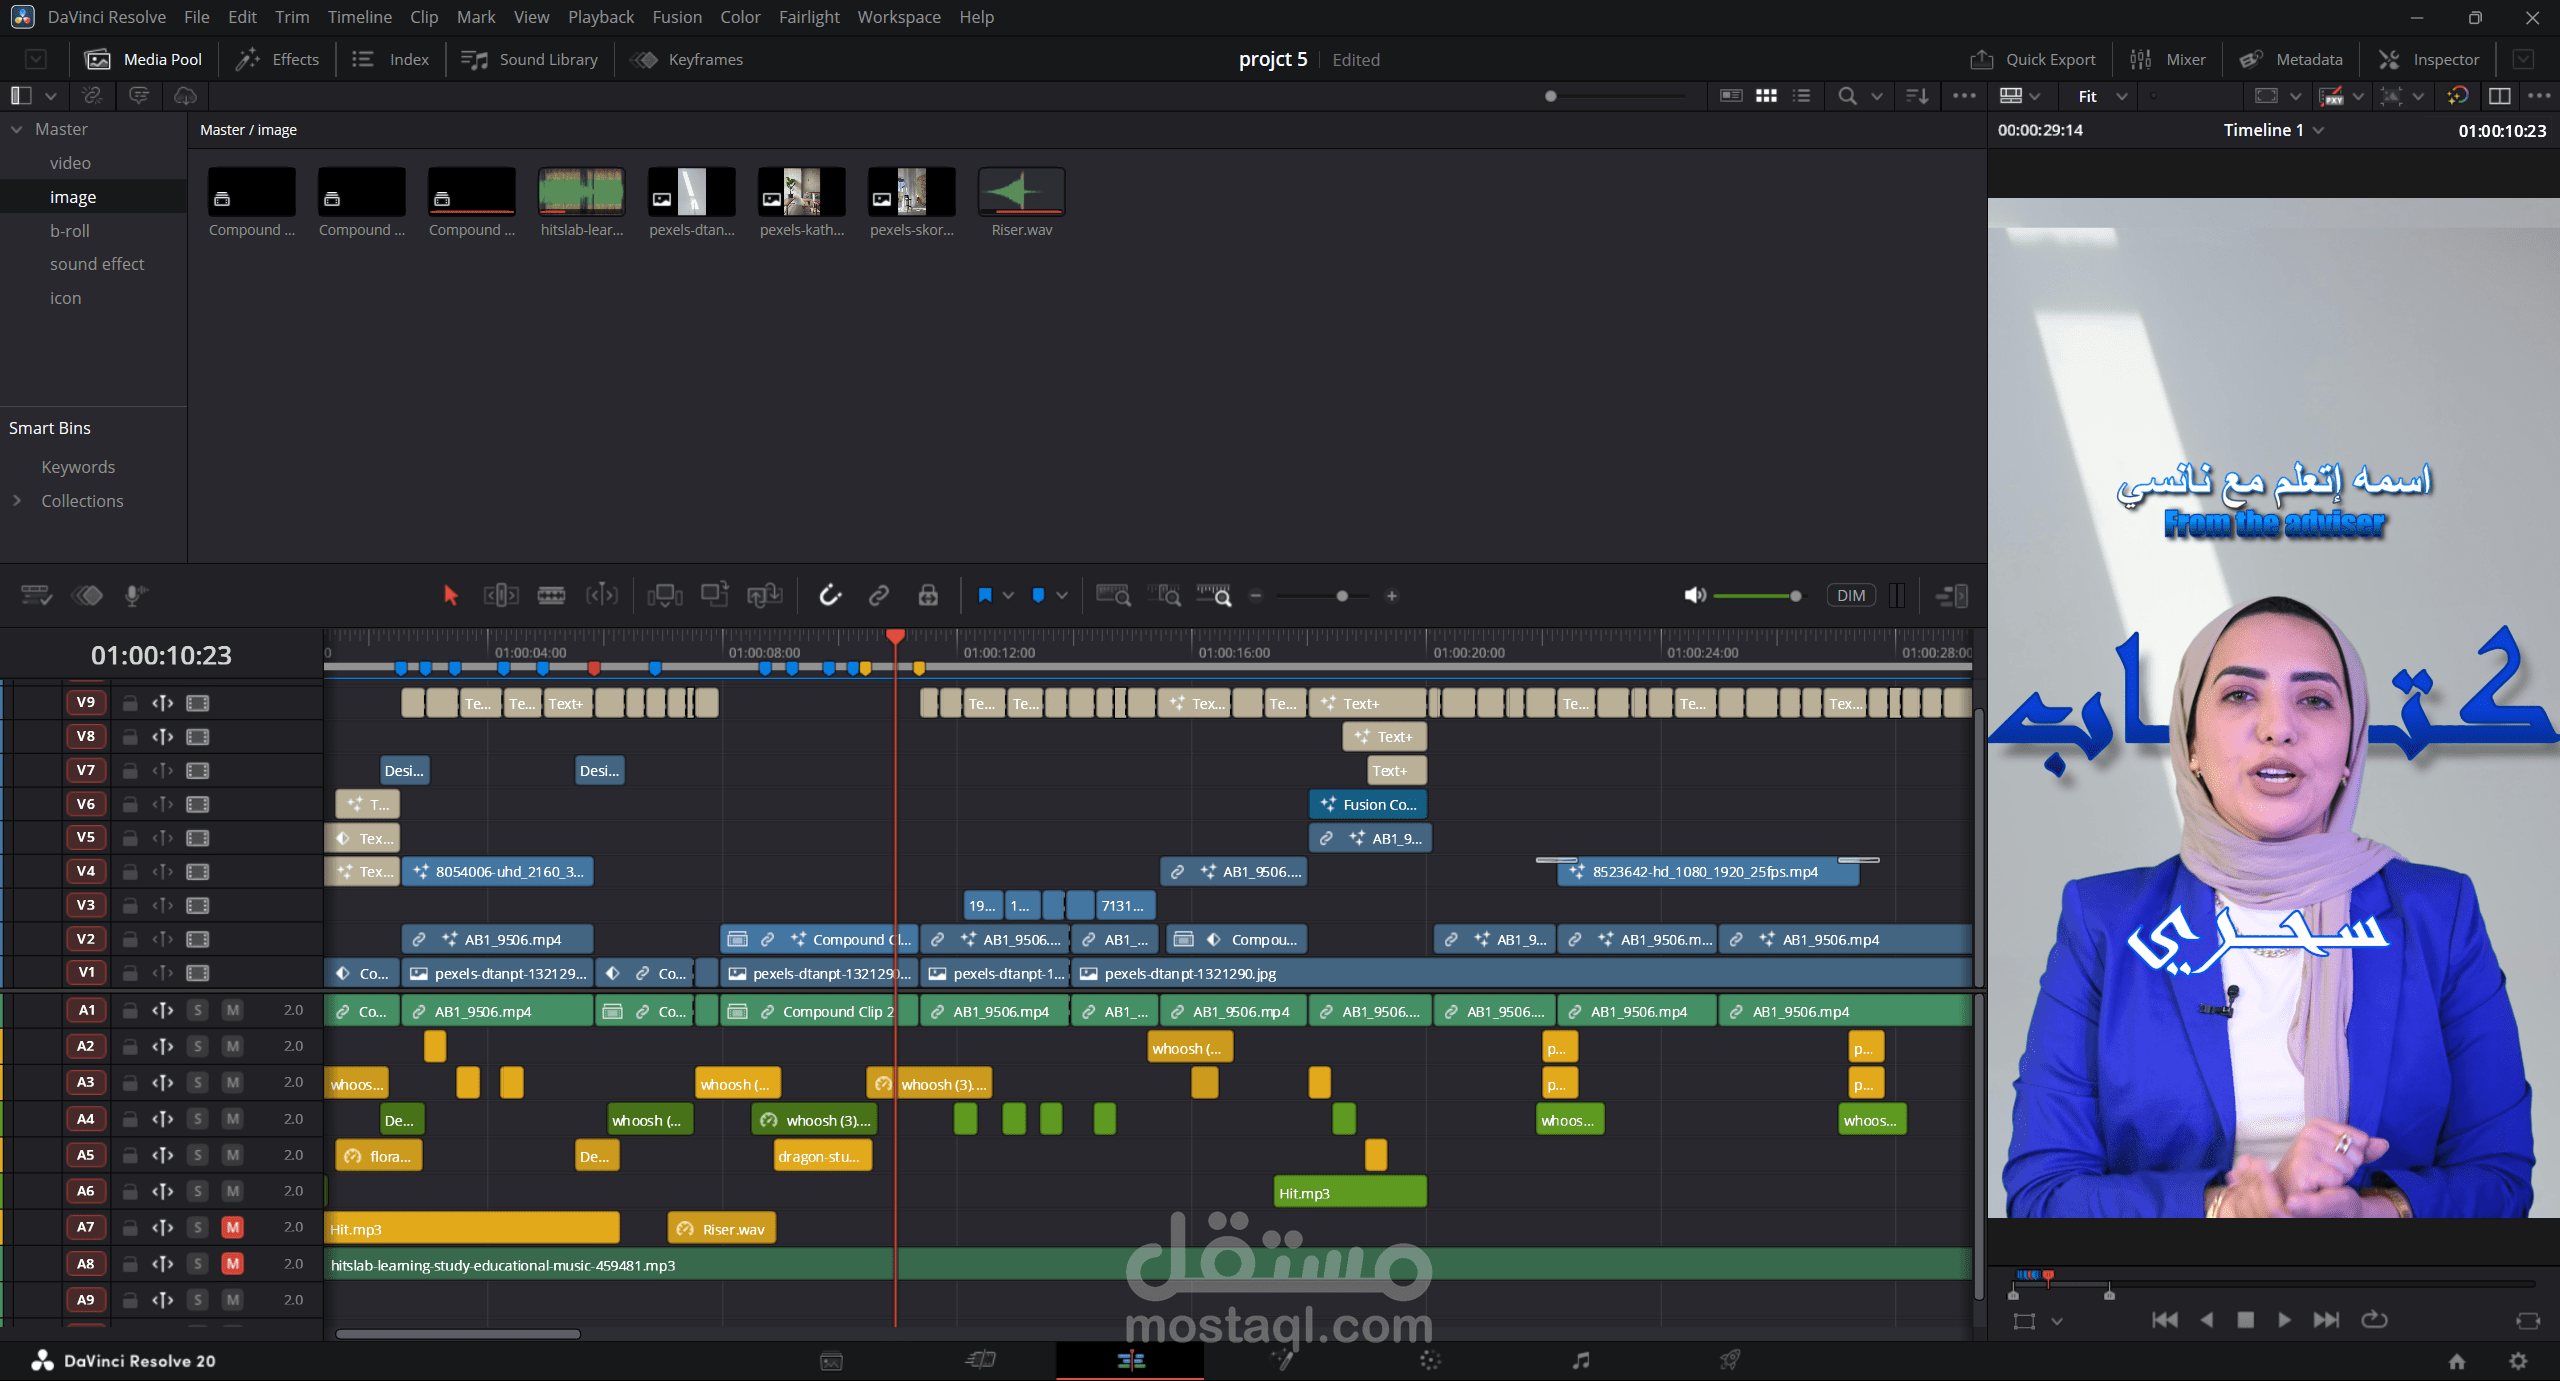The image size is (2560, 1381).
Task: Switch to the Fusion page icon
Action: 1281,1360
